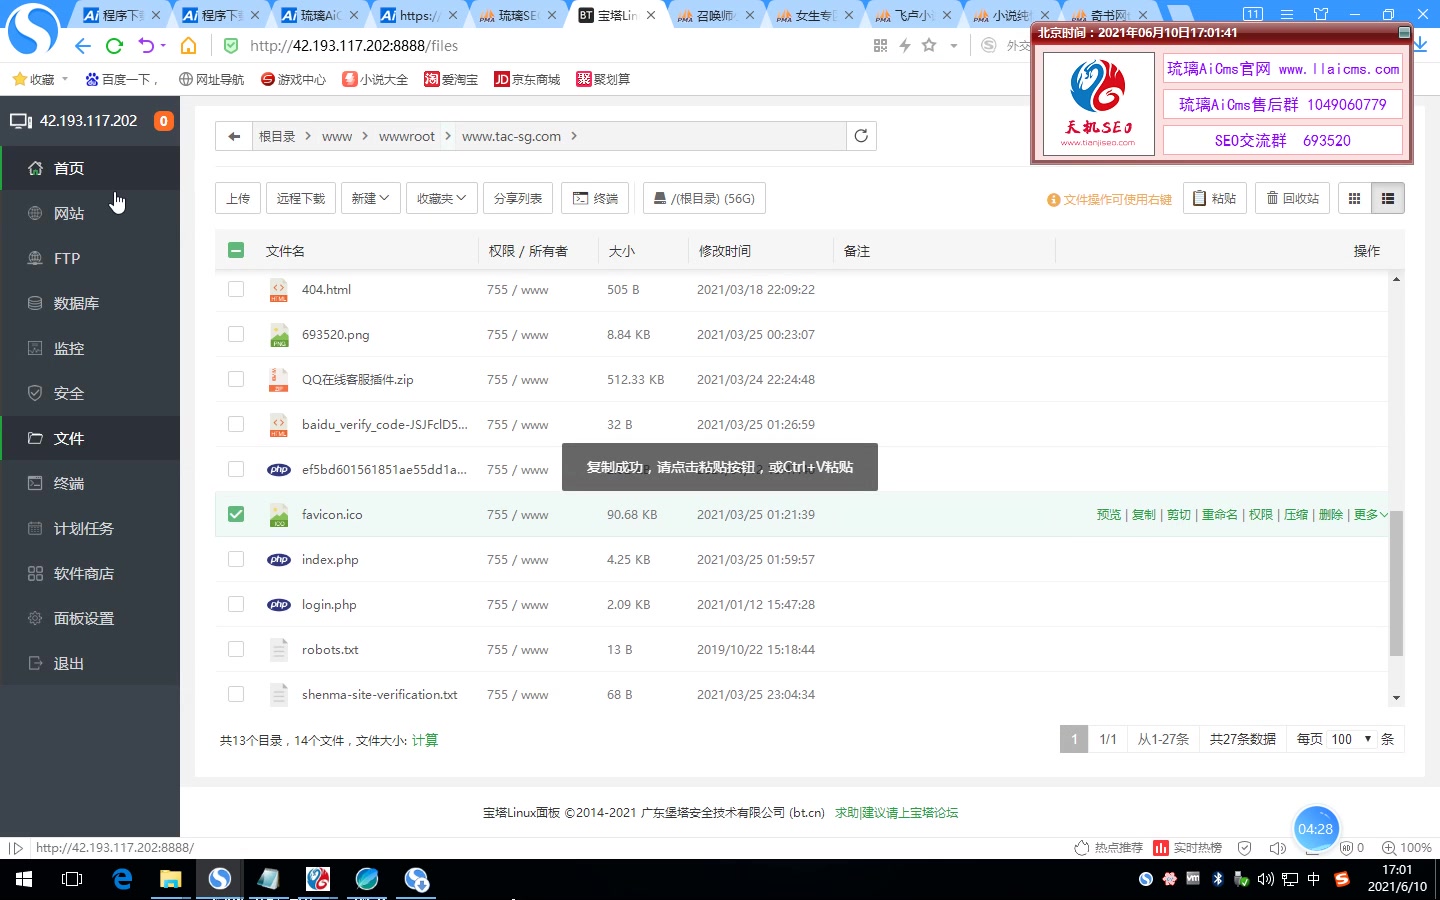This screenshot has height=900, width=1440.
Task: Click scrollbar down arrow in file list
Action: click(x=1396, y=698)
